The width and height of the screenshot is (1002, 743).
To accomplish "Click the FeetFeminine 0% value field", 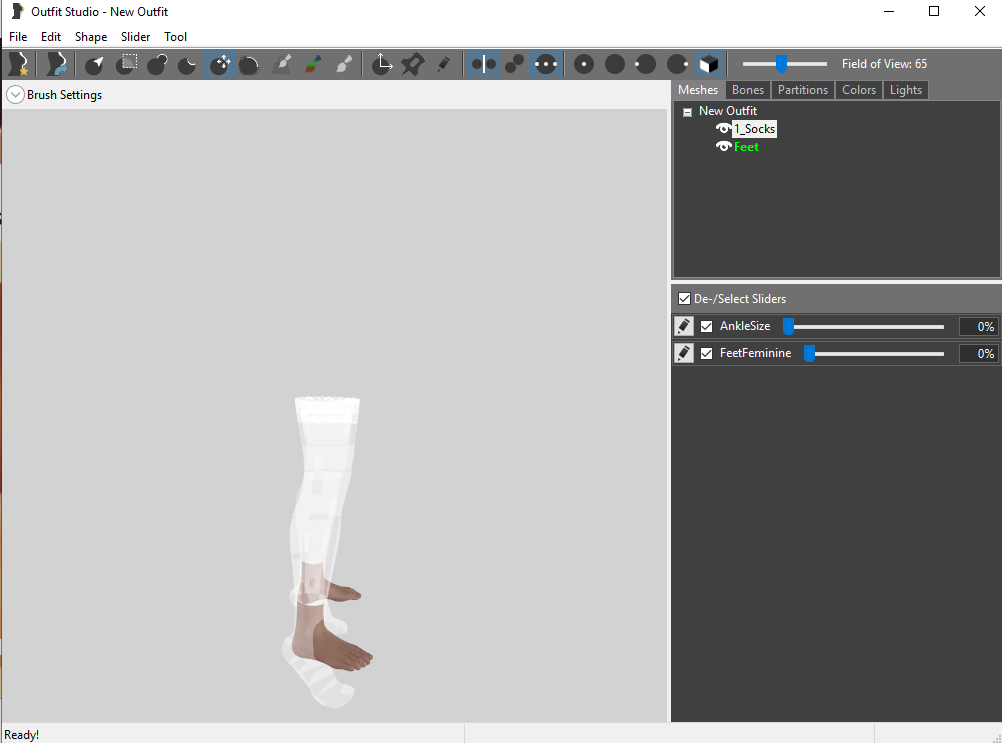I will (978, 353).
